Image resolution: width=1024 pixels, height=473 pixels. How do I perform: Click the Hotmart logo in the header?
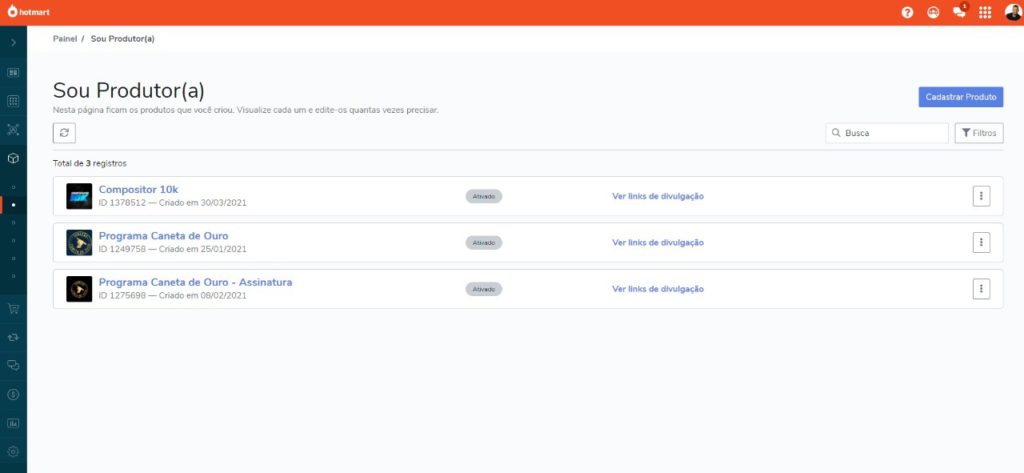click(x=29, y=12)
